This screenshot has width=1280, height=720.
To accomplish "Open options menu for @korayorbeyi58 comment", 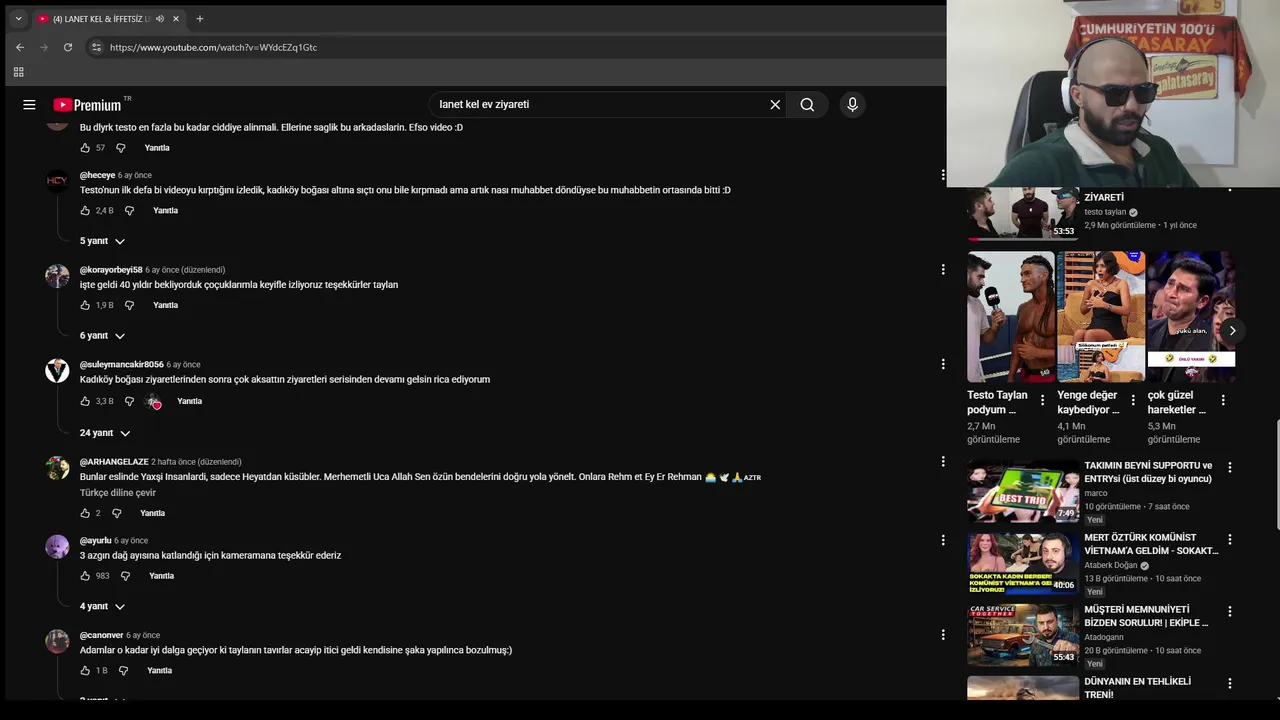I will coord(942,270).
